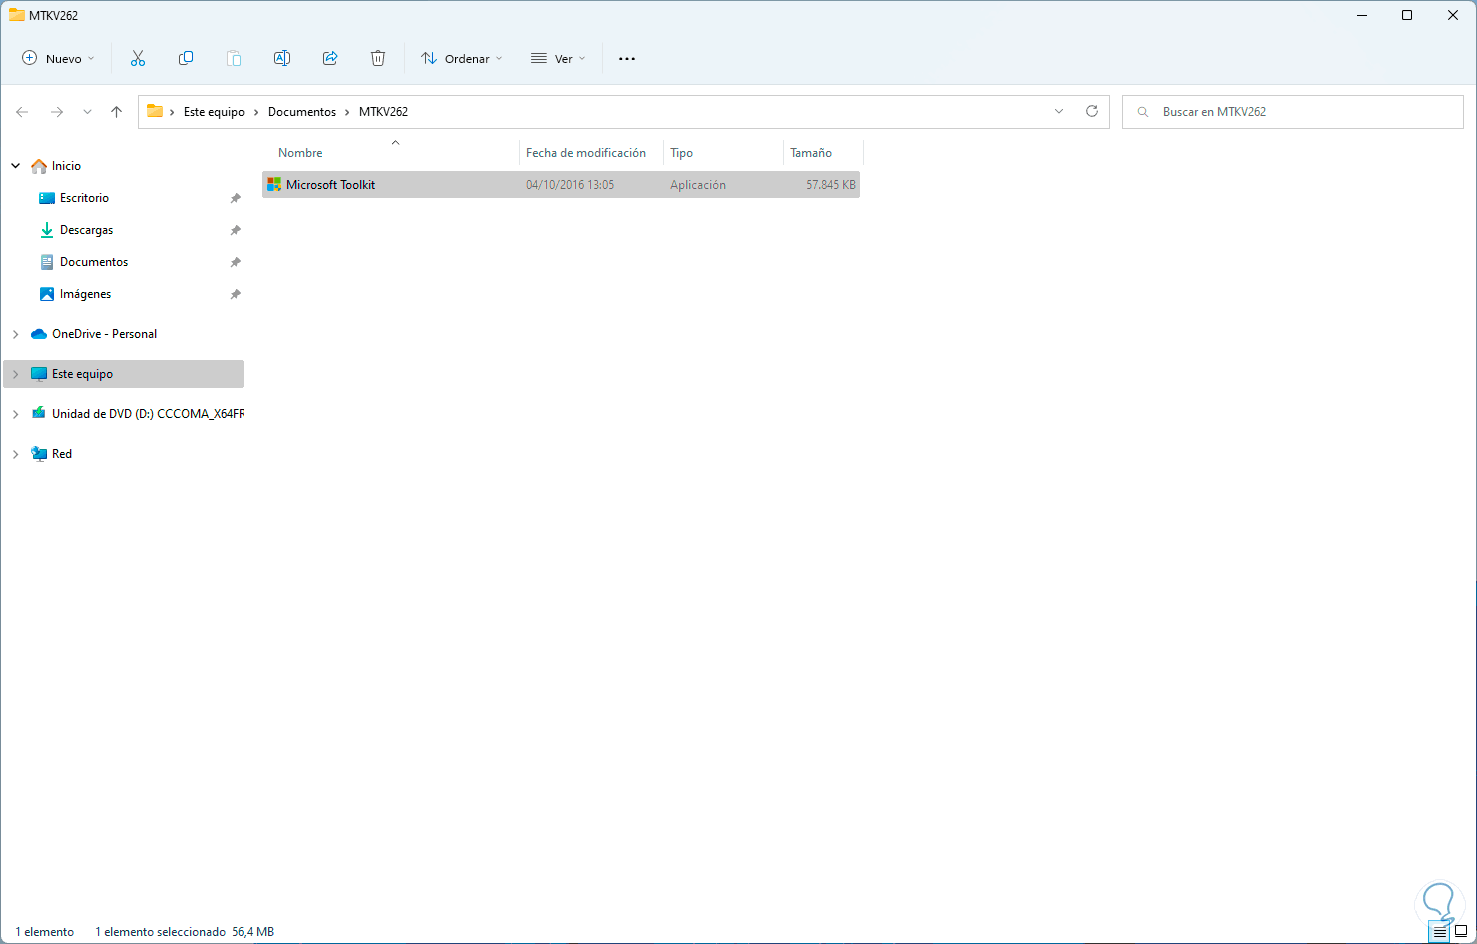Open the Ordenar sort dropdown
Screen dimensions: 1477x944
(x=461, y=59)
